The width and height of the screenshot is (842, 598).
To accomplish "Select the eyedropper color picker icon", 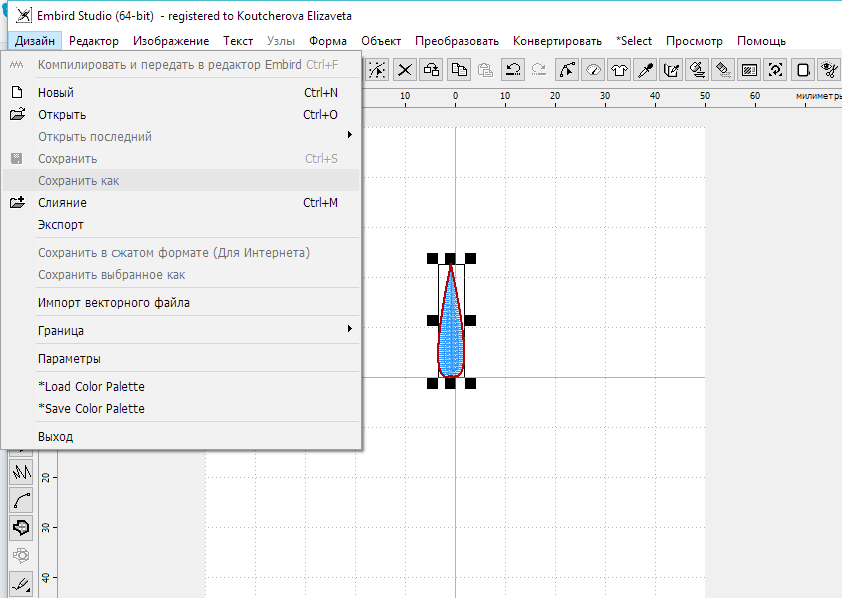I will [x=645, y=70].
